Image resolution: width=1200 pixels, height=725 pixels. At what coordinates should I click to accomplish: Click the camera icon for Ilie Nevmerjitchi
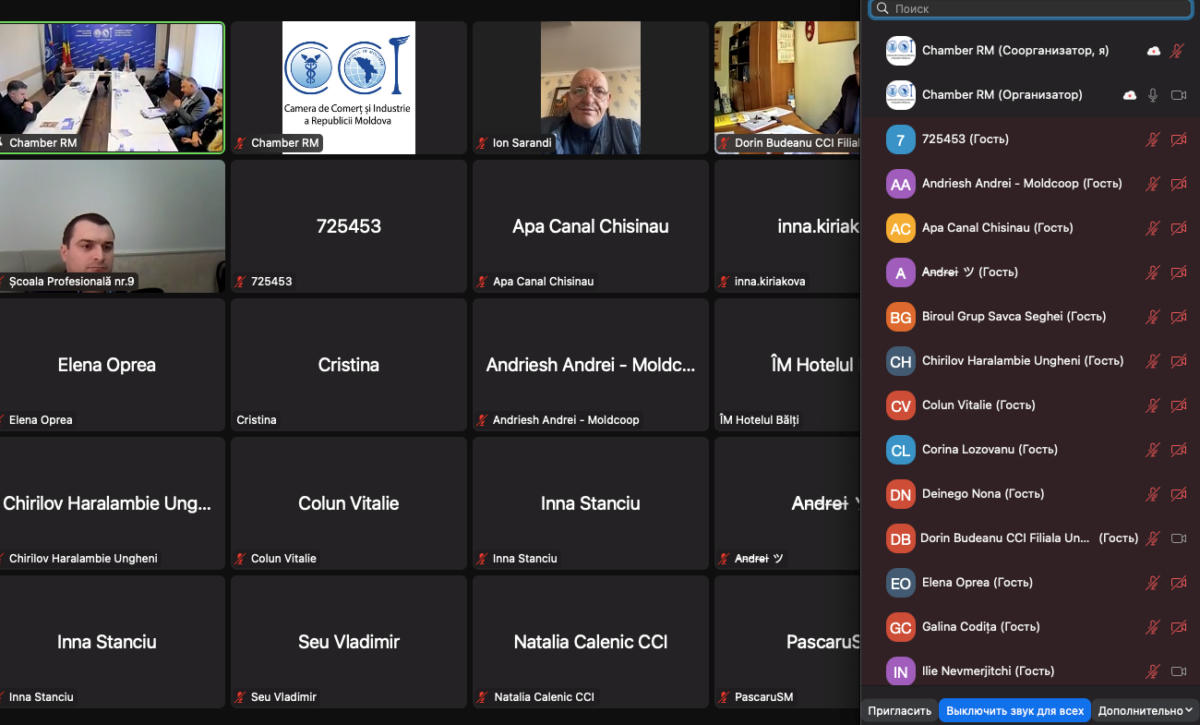click(1179, 671)
